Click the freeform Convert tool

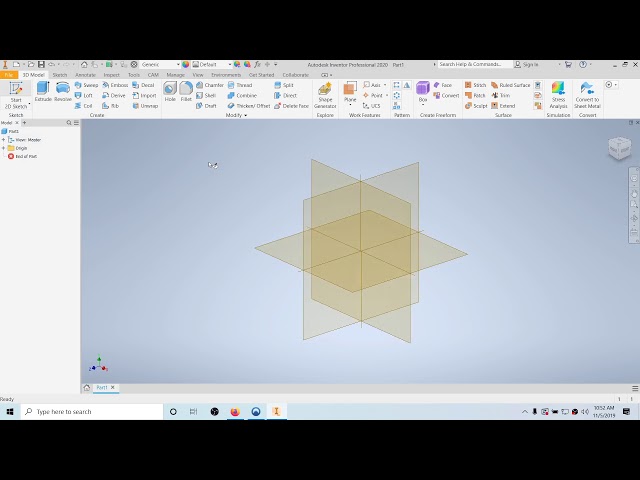click(x=446, y=96)
